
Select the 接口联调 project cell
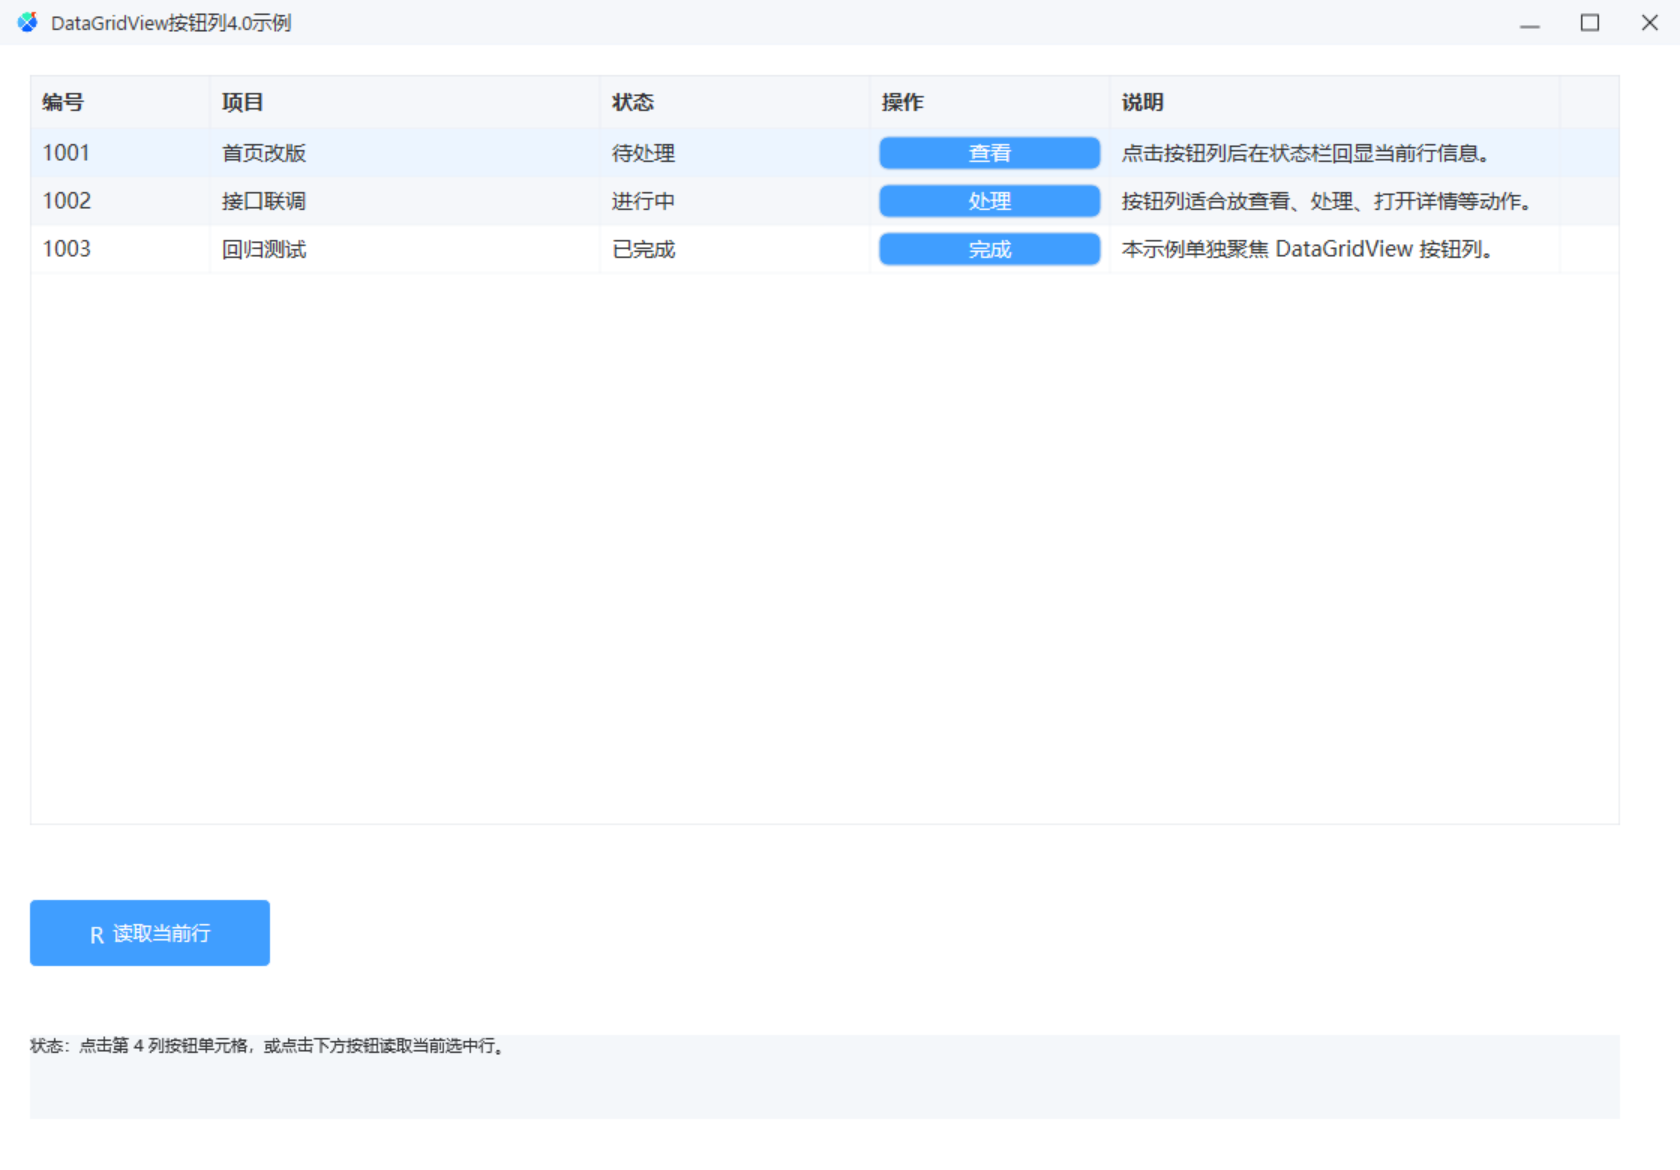[x=405, y=201]
